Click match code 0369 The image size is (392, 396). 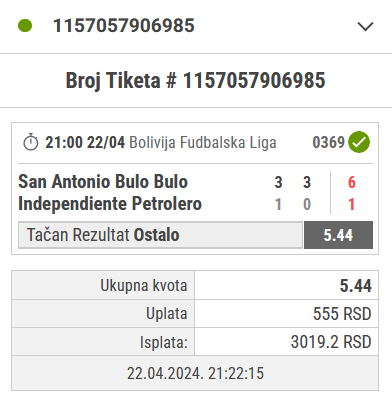click(x=328, y=142)
